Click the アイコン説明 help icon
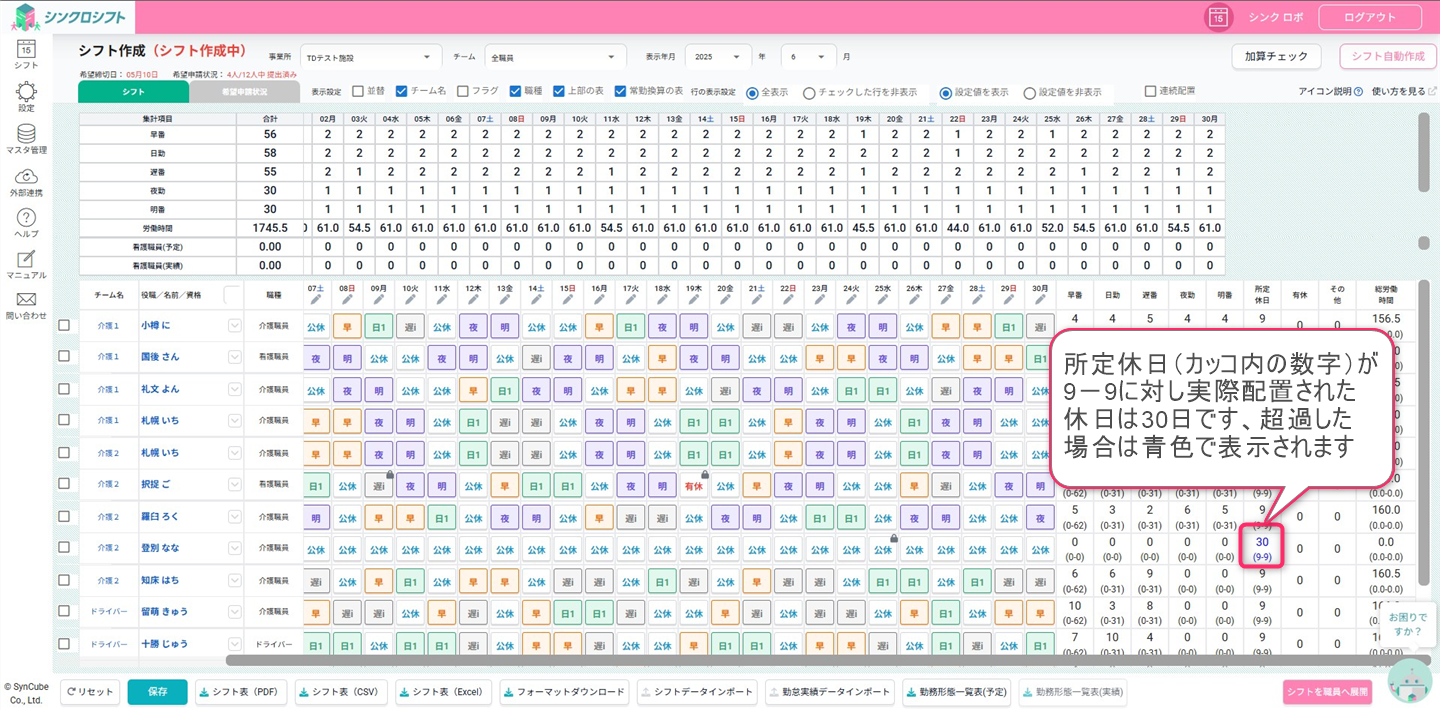1440x710 pixels. point(1358,92)
